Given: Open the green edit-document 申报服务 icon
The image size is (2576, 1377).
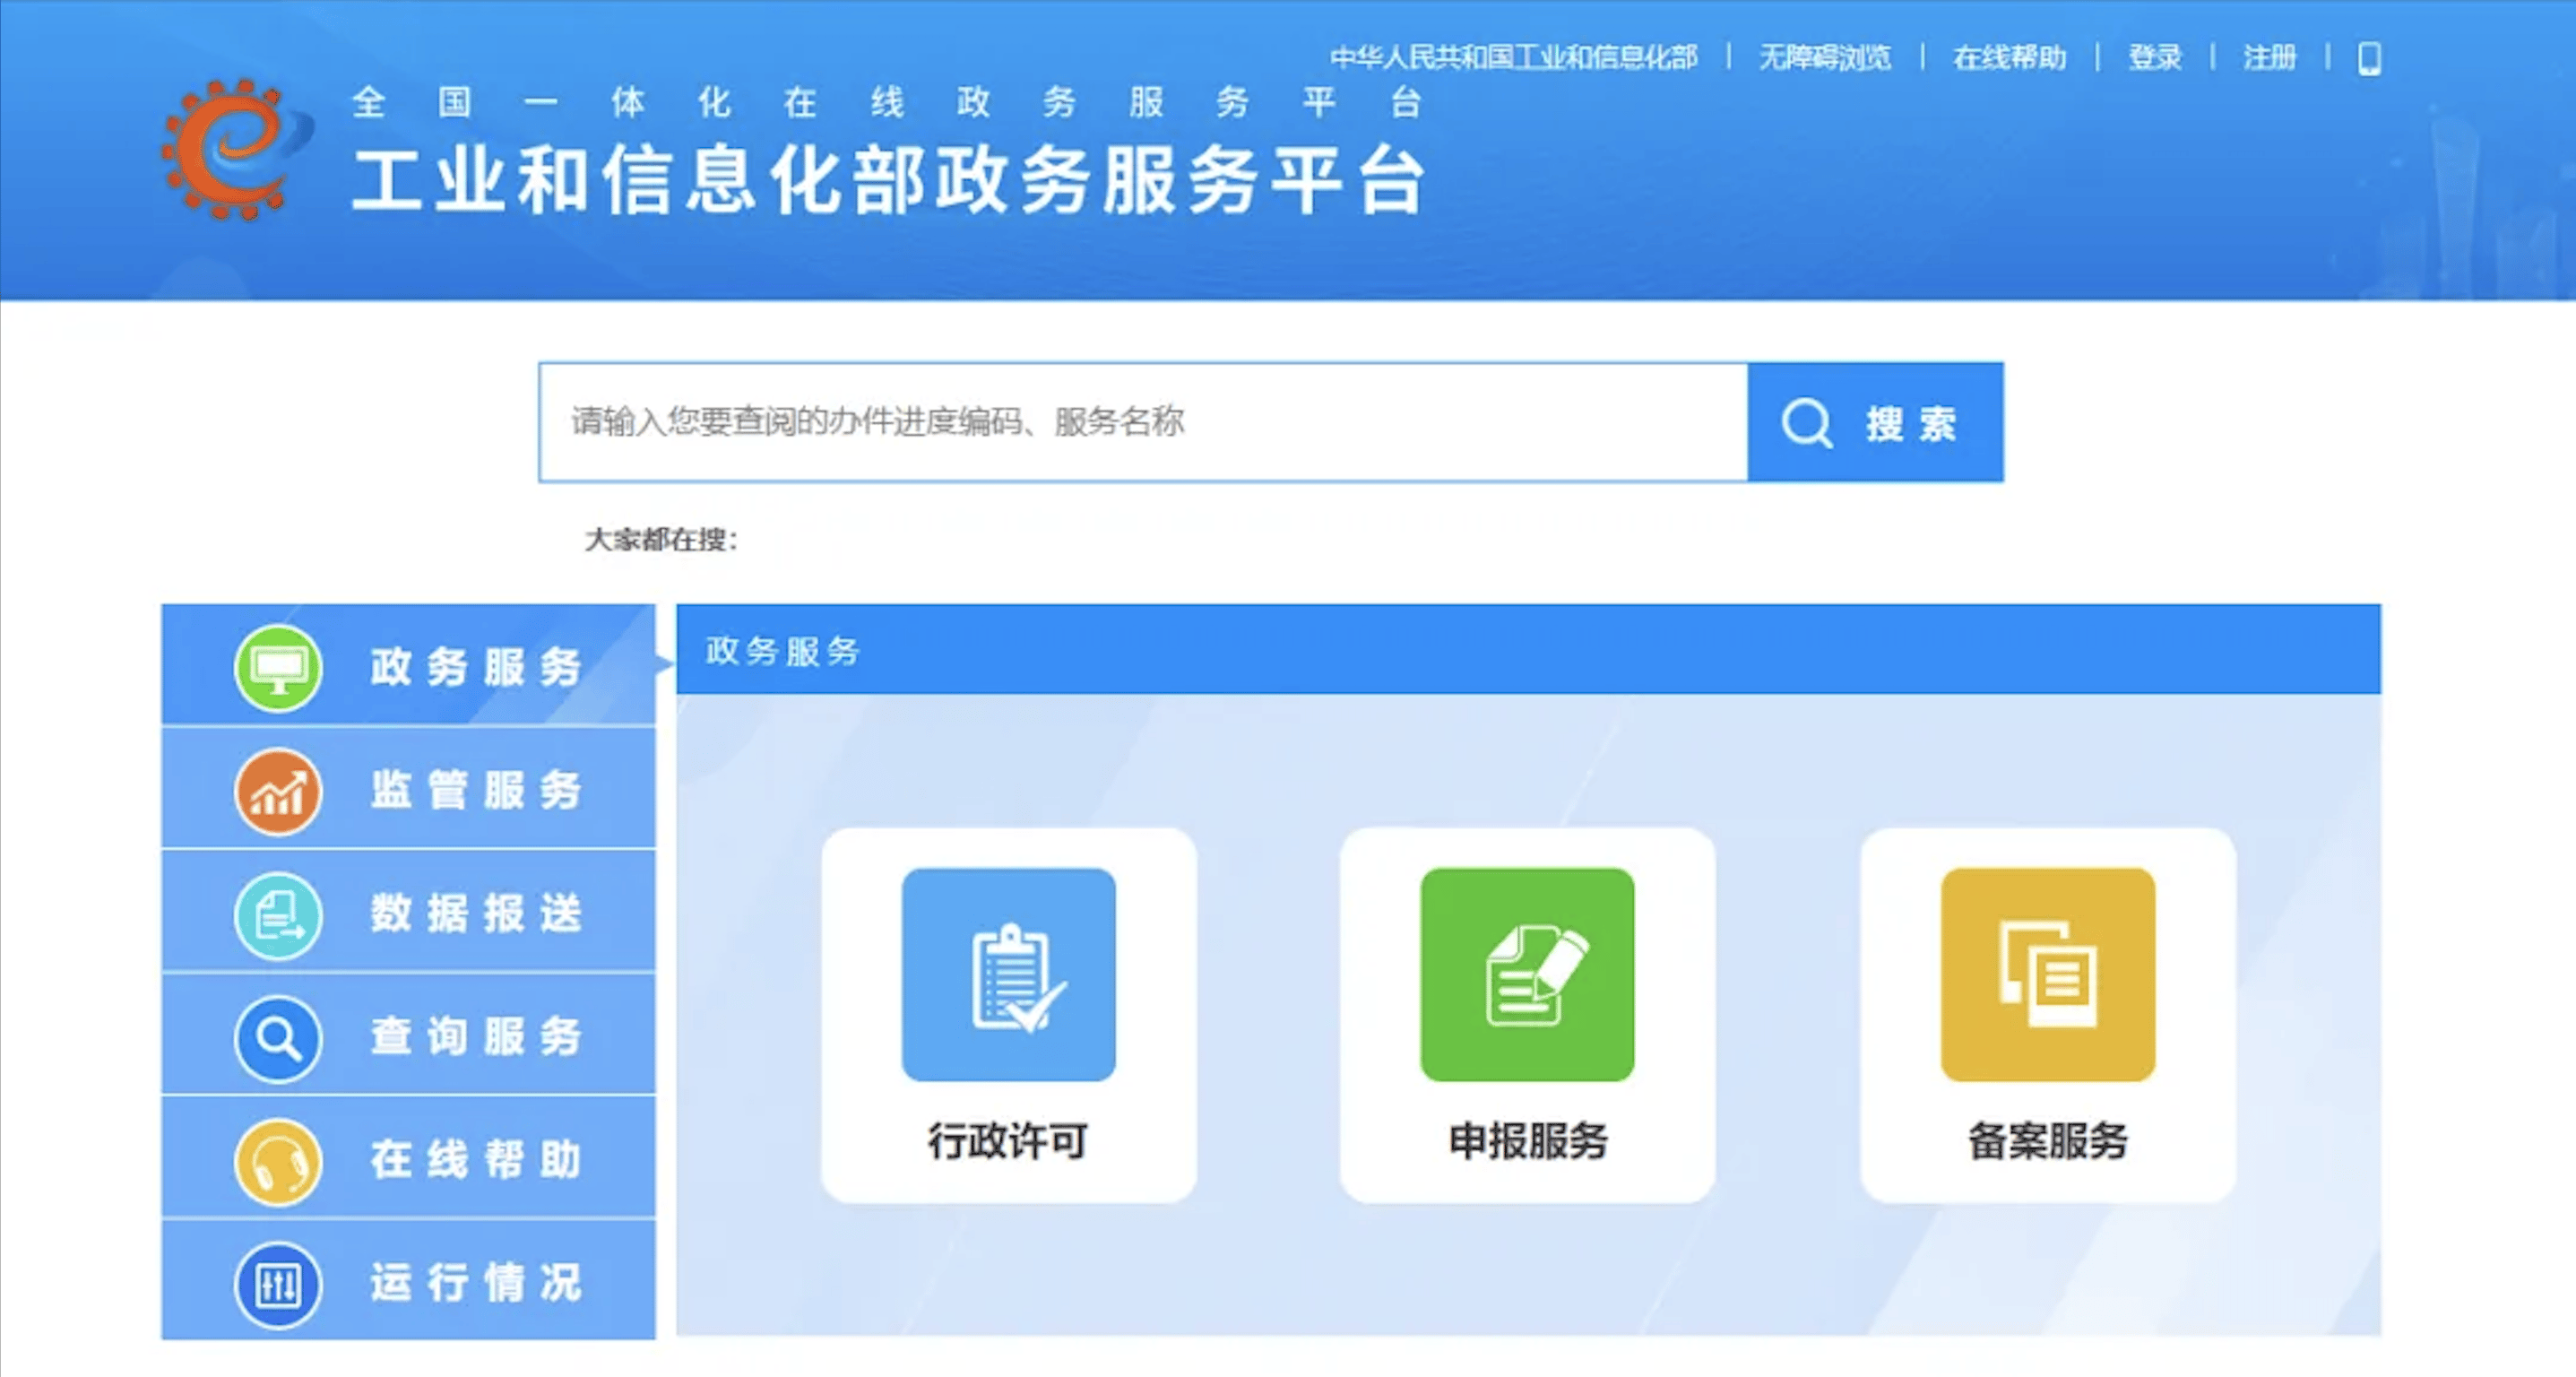Looking at the screenshot, I should point(1527,974).
